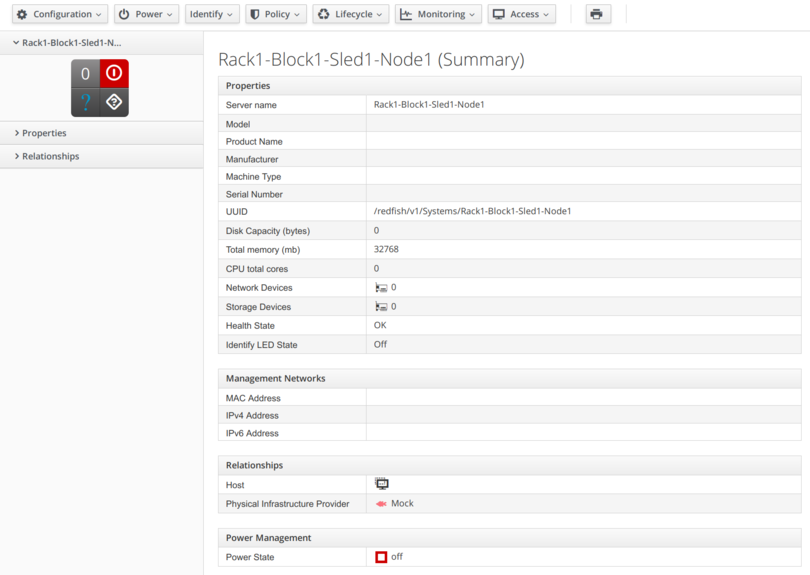810x575 pixels.
Task: Open the Access dropdown button
Action: (521, 14)
